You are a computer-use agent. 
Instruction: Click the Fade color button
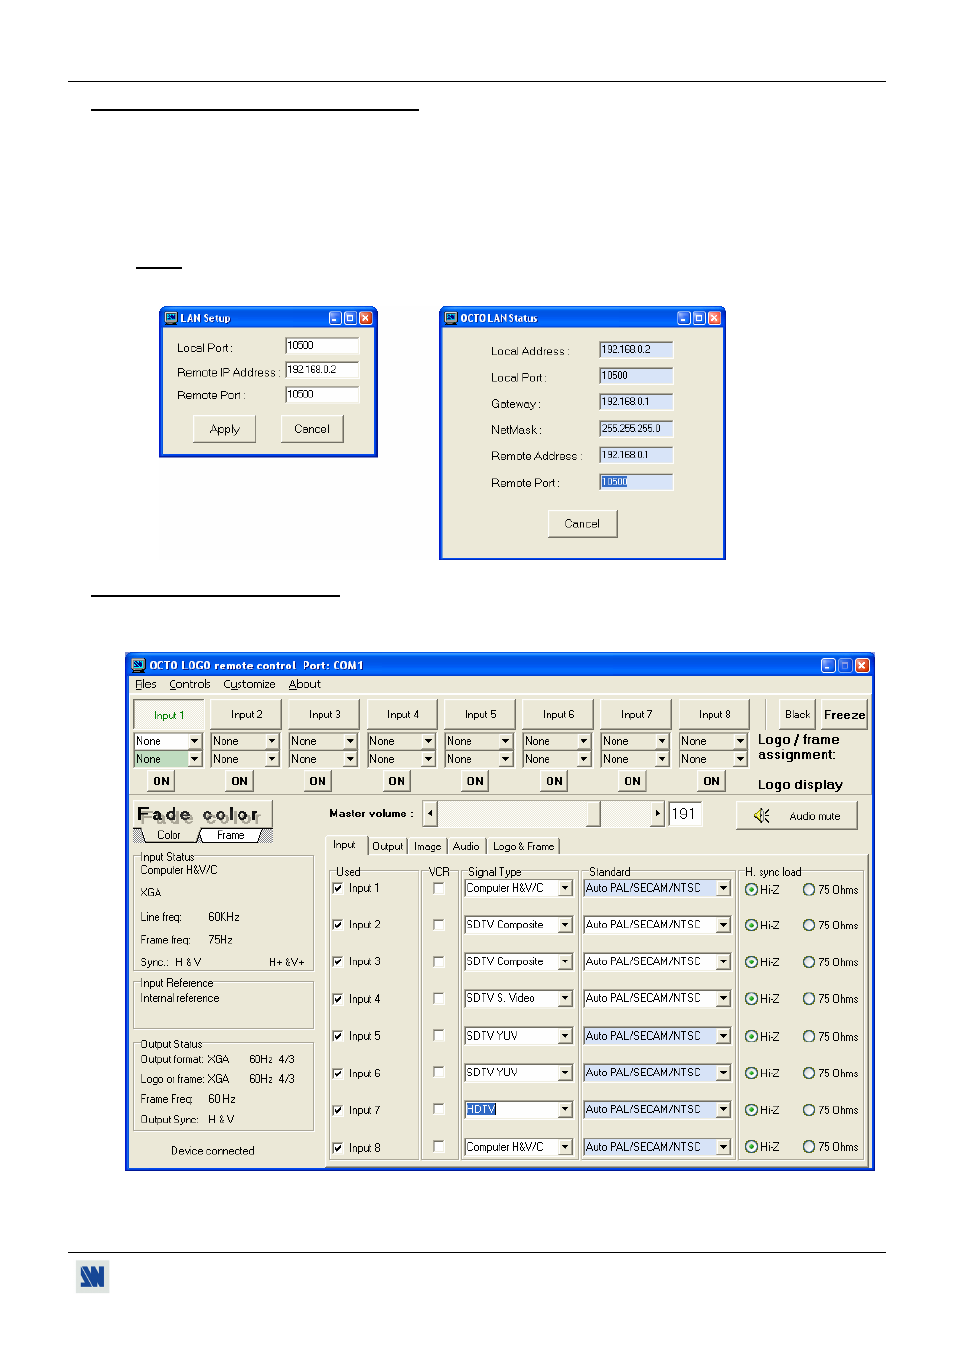click(203, 814)
